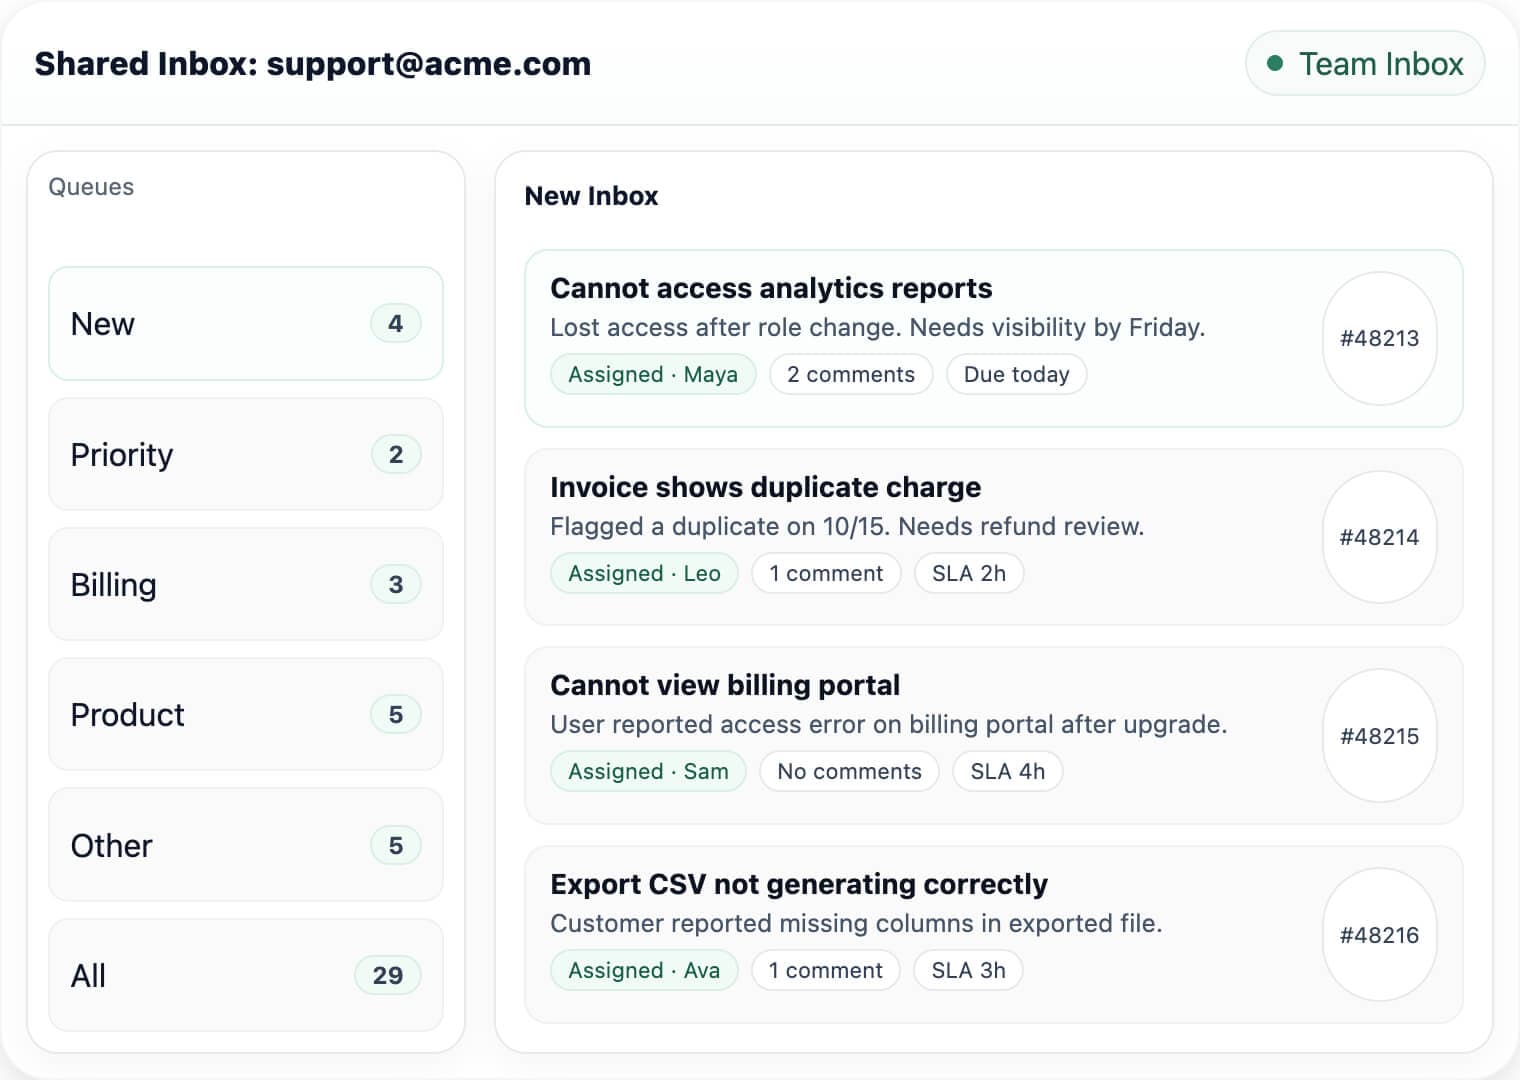Screen dimensions: 1520x1080
Task: Open ticket number #48216
Action: pos(1379,934)
